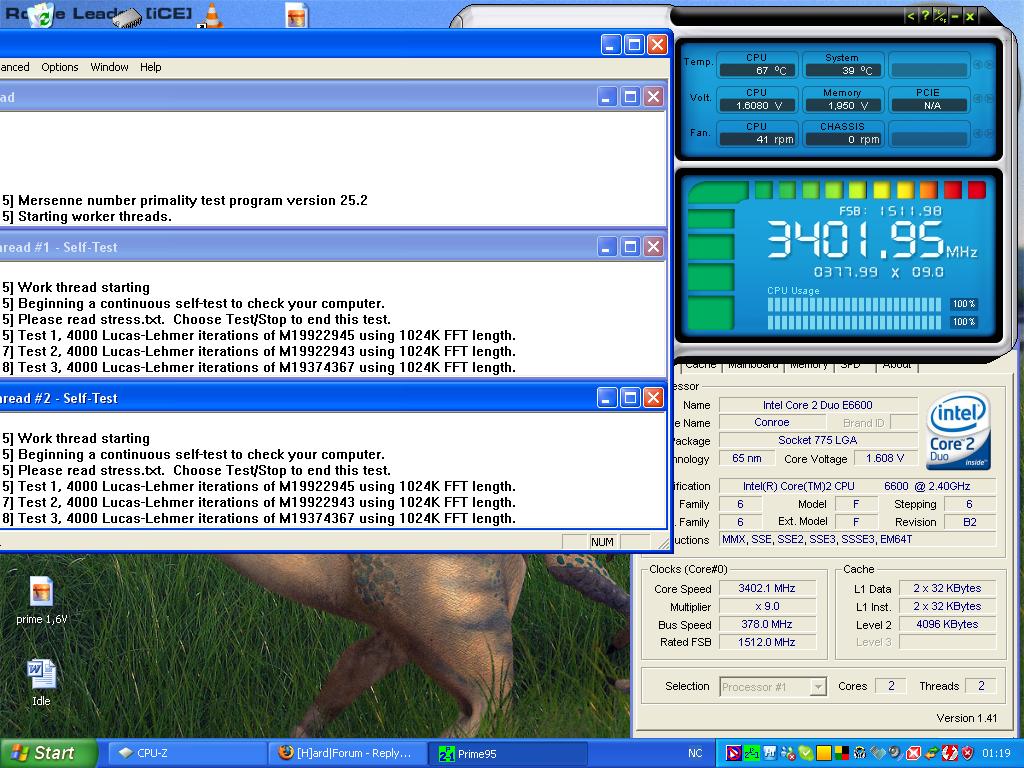
Task: Click the first tray icon next to NC
Action: 733,753
